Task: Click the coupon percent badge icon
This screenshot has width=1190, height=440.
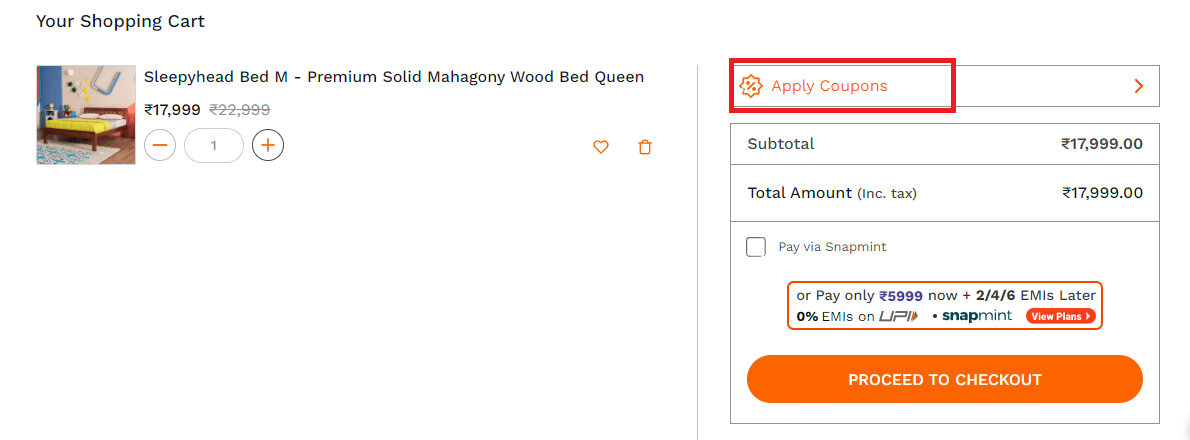Action: click(x=750, y=86)
